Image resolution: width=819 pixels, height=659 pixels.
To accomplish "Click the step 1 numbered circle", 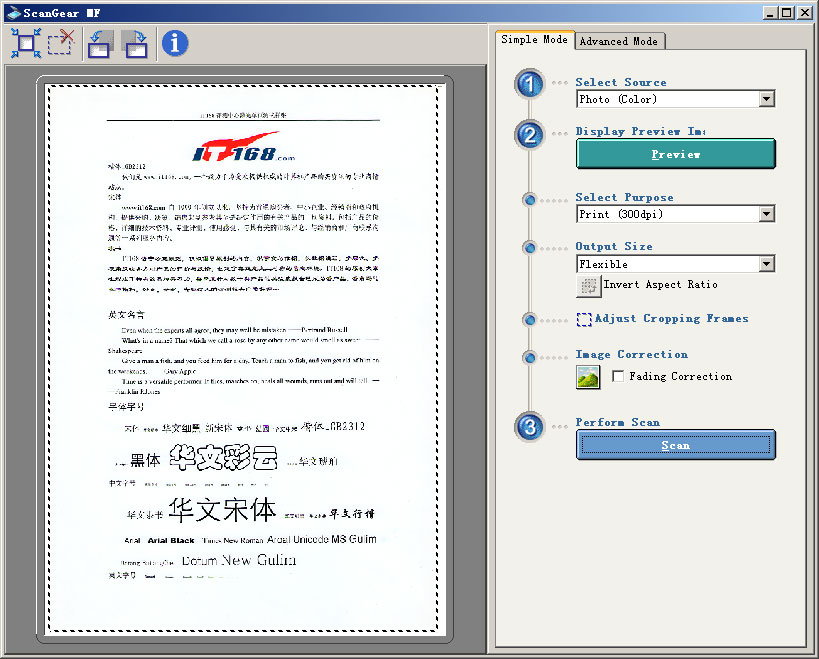I will (529, 84).
